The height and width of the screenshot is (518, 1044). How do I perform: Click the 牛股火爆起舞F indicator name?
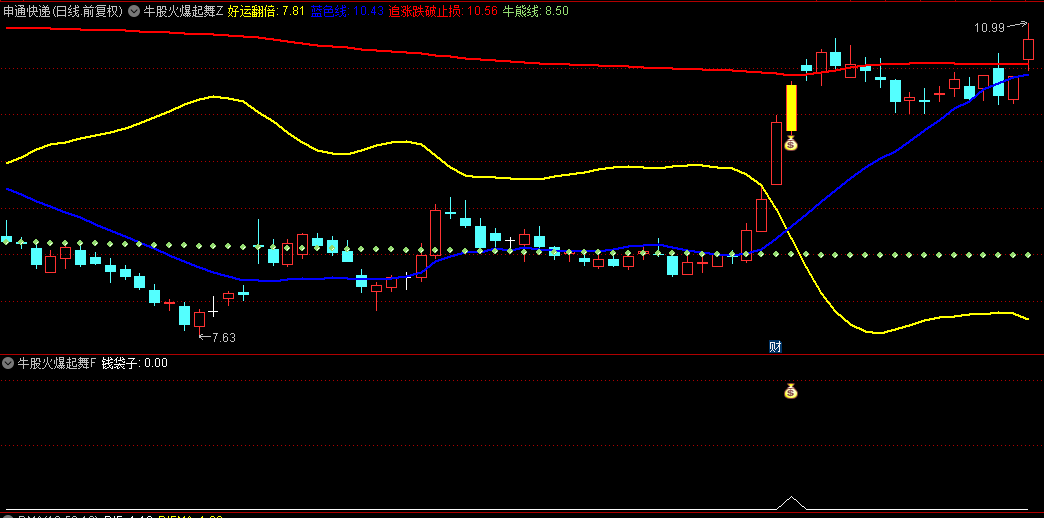point(57,363)
